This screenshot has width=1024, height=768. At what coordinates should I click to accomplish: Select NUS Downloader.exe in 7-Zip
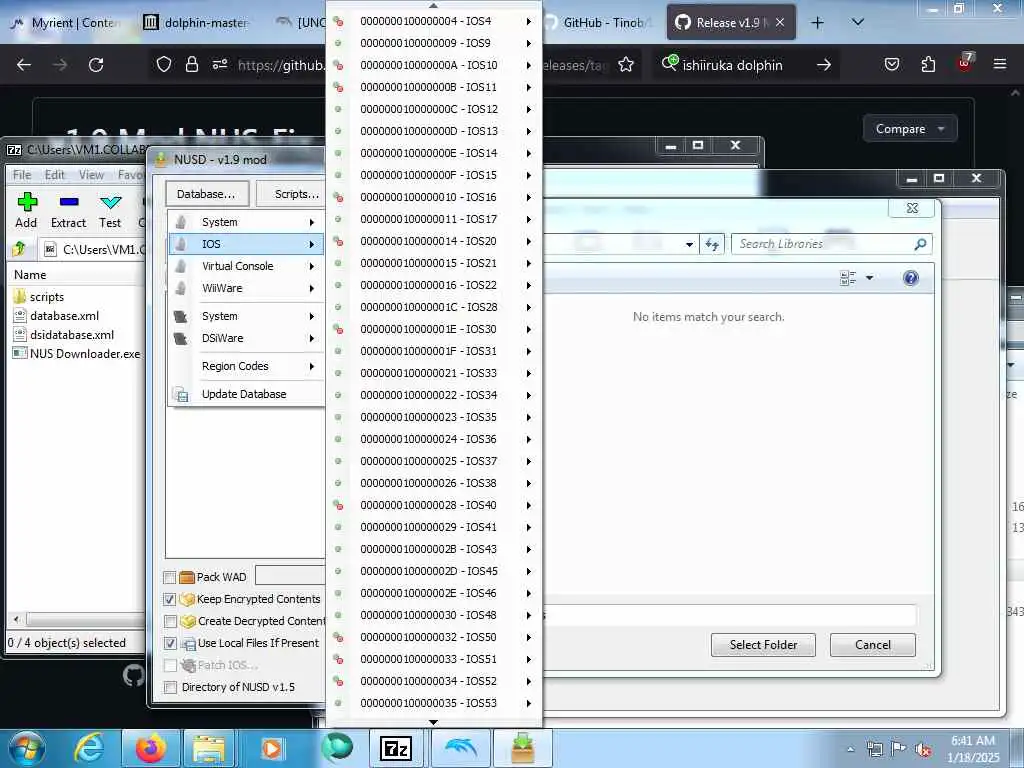[77, 354]
